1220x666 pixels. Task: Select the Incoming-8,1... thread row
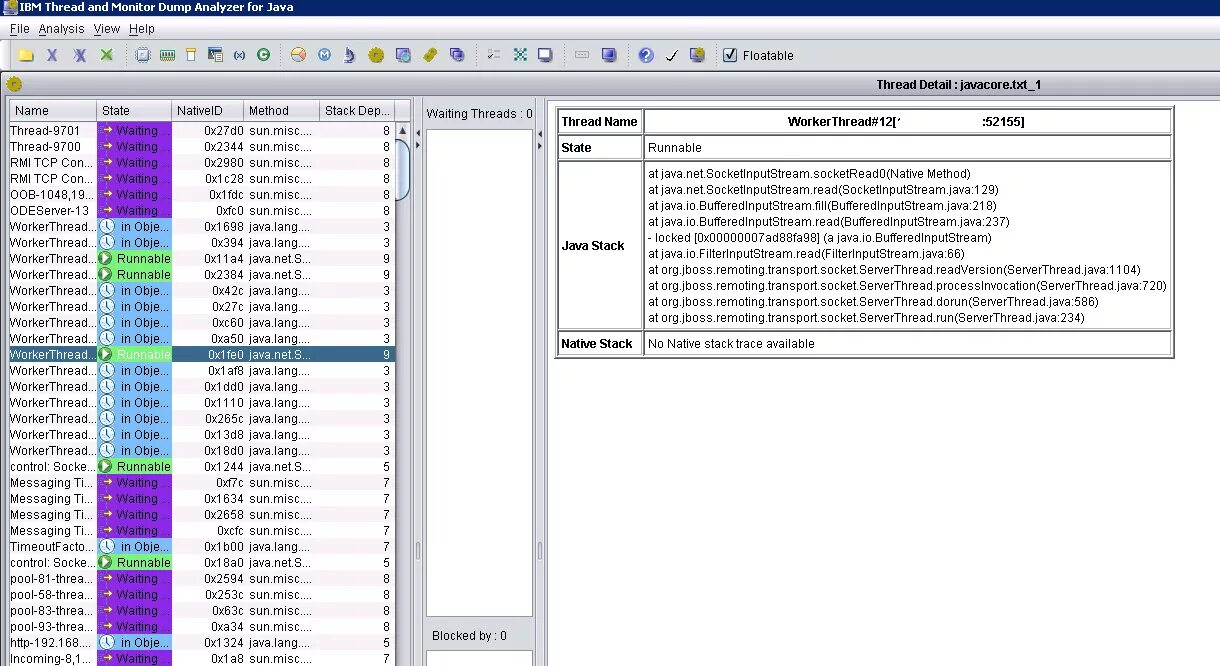[x=202, y=658]
